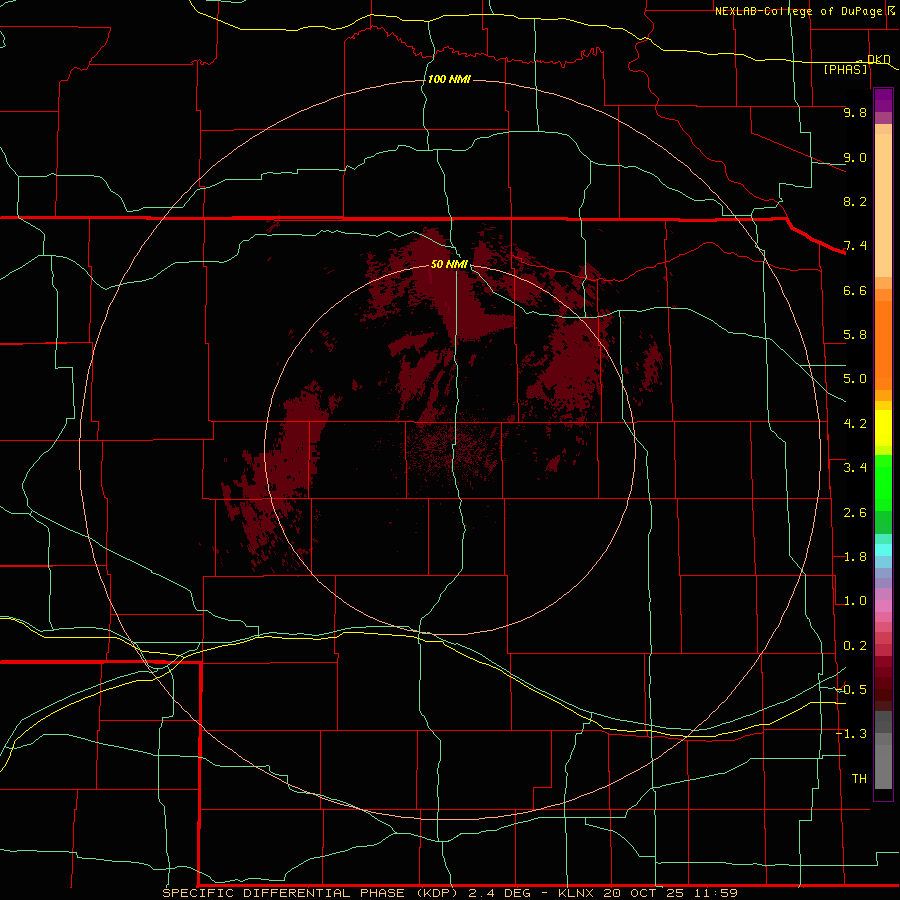Click the 5.0 value on the scale

tap(855, 379)
